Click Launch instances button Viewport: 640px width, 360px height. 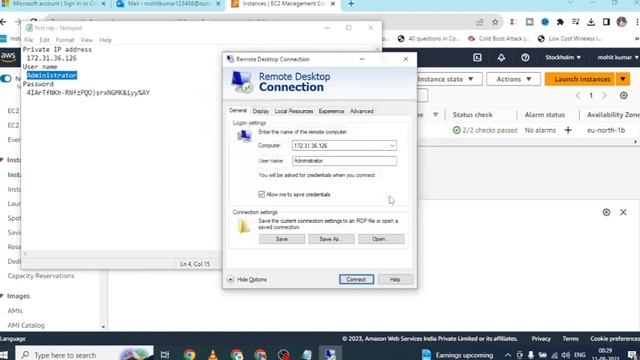pyautogui.click(x=580, y=79)
